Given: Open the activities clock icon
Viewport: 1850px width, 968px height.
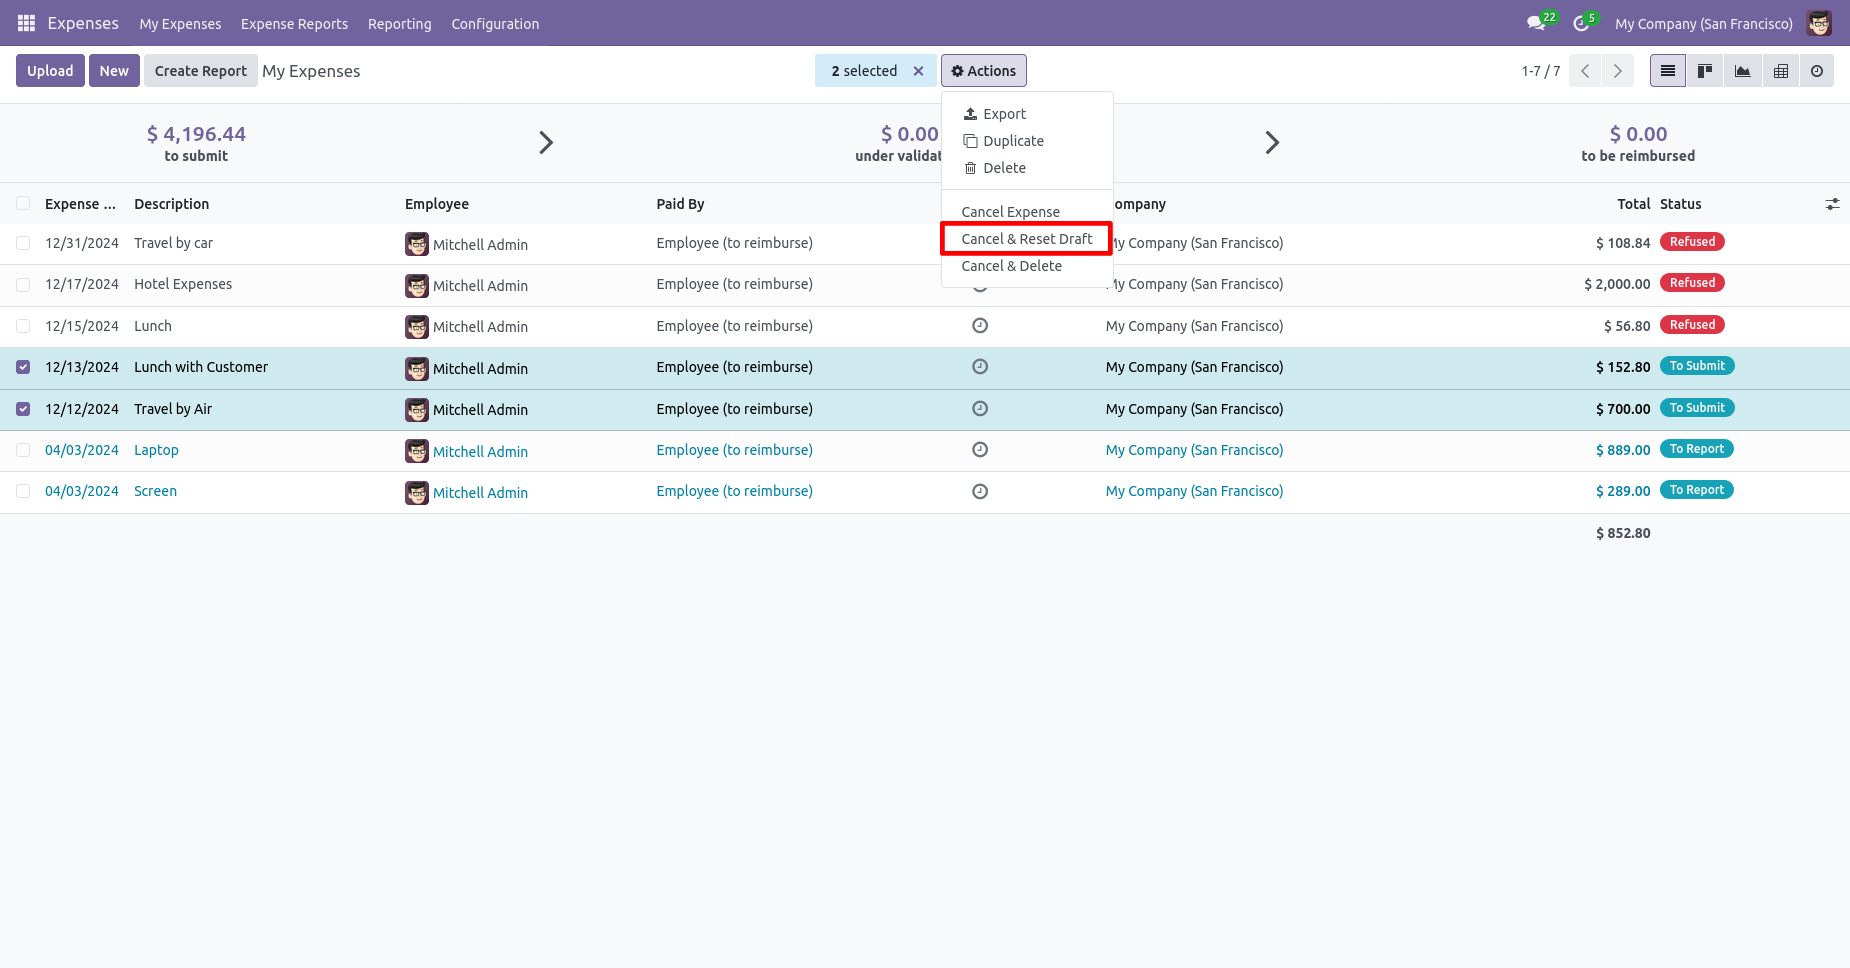Looking at the screenshot, I should 1582,23.
